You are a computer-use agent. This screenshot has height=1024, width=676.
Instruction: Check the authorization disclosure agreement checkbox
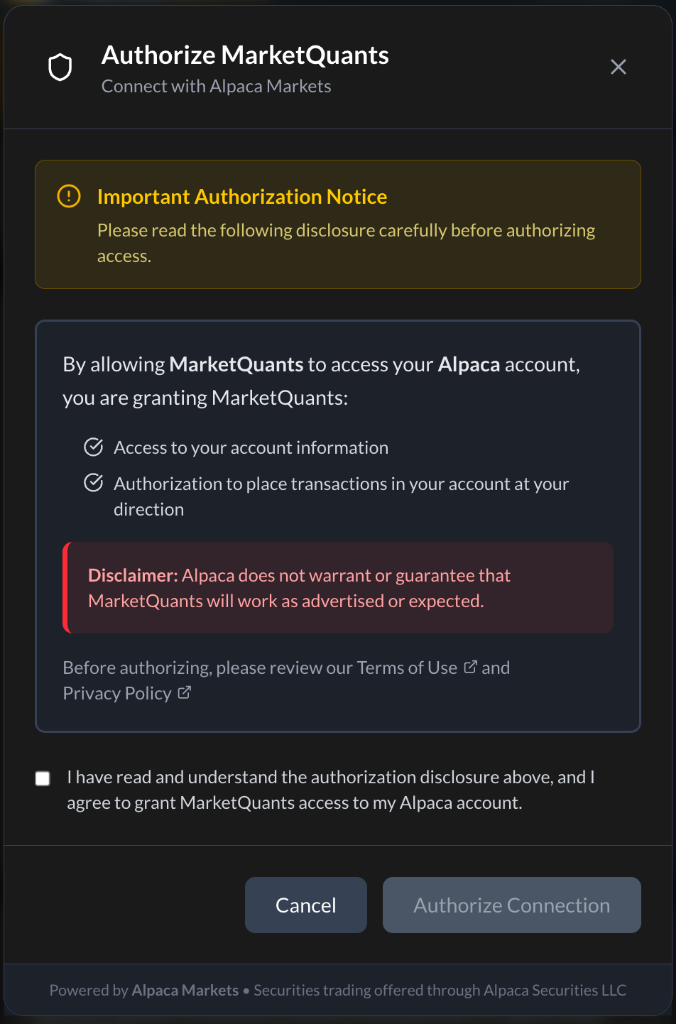point(42,777)
